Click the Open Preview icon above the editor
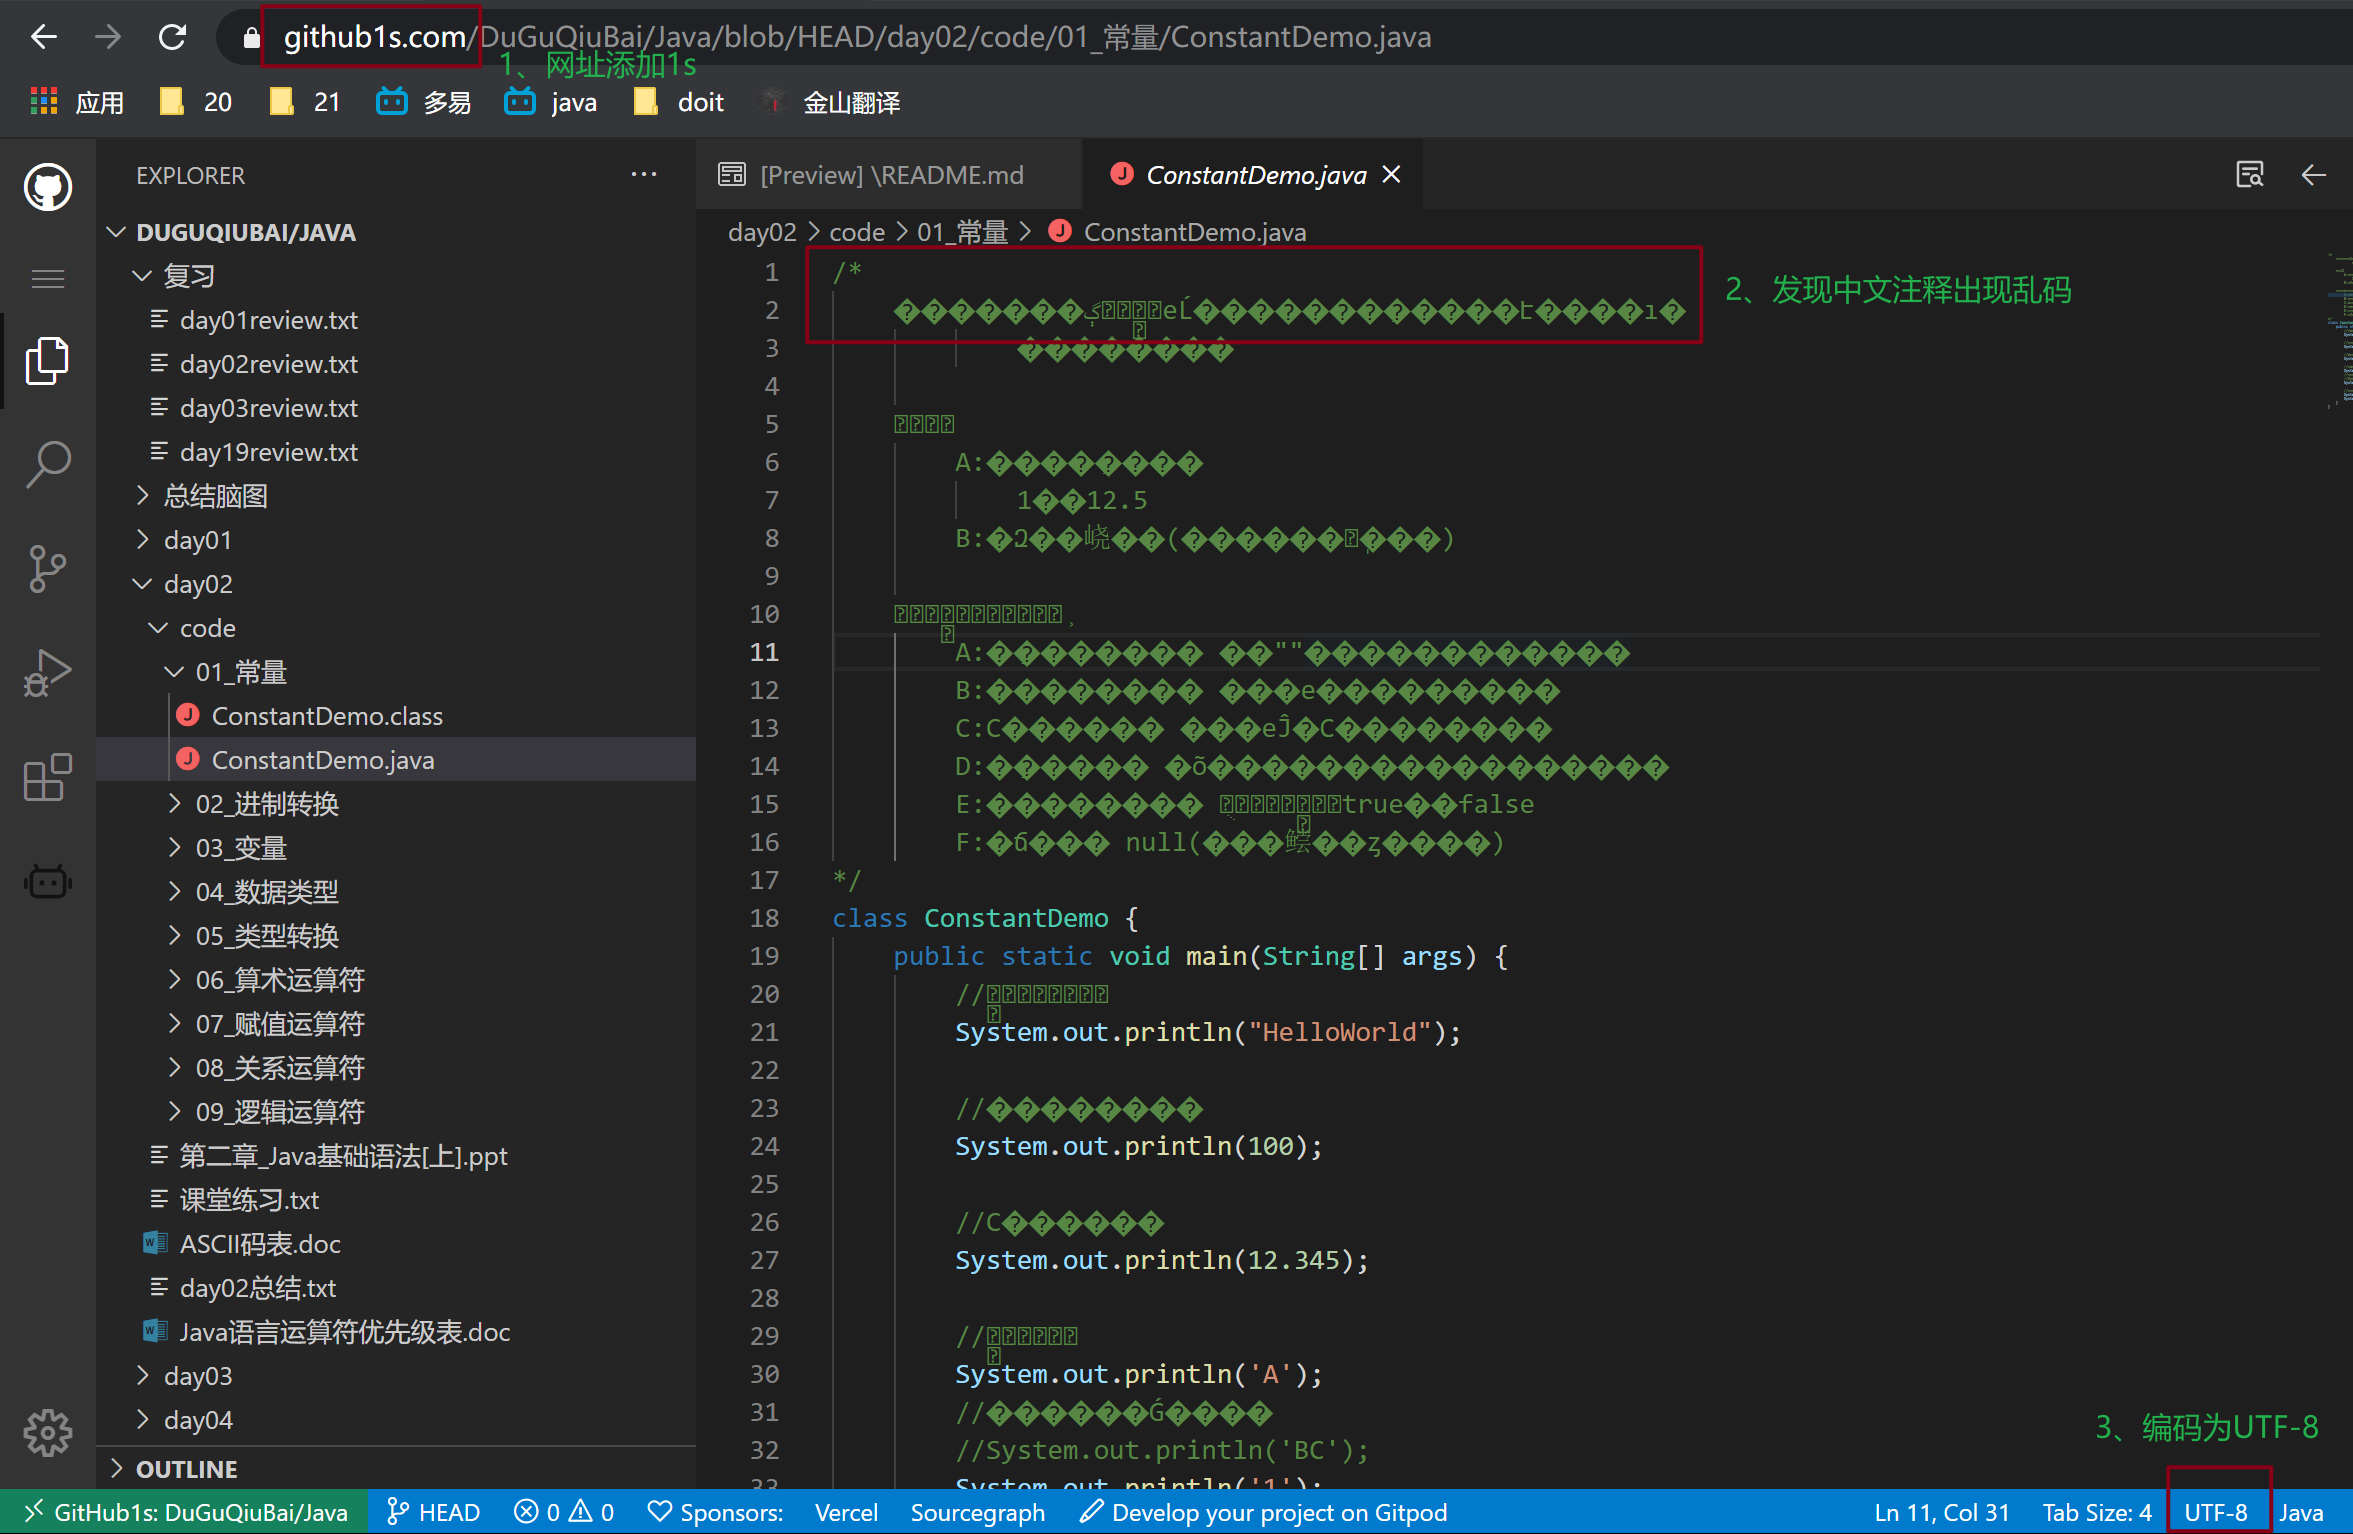The width and height of the screenshot is (2353, 1534). 2250,174
